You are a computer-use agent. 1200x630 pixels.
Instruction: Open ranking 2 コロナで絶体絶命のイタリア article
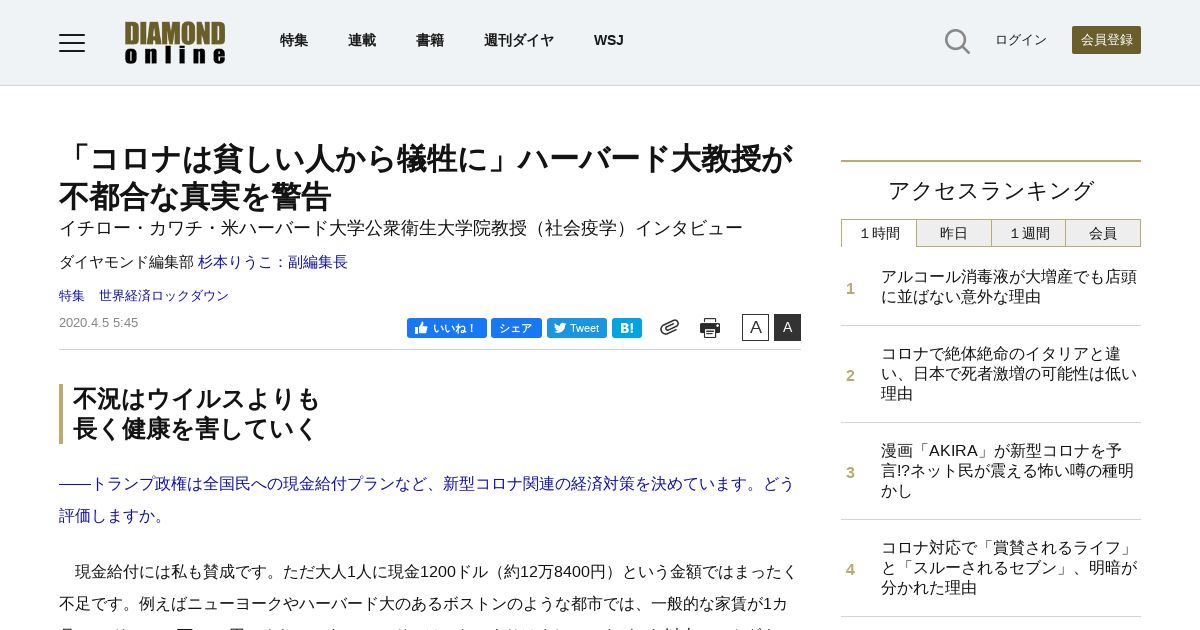[1009, 374]
